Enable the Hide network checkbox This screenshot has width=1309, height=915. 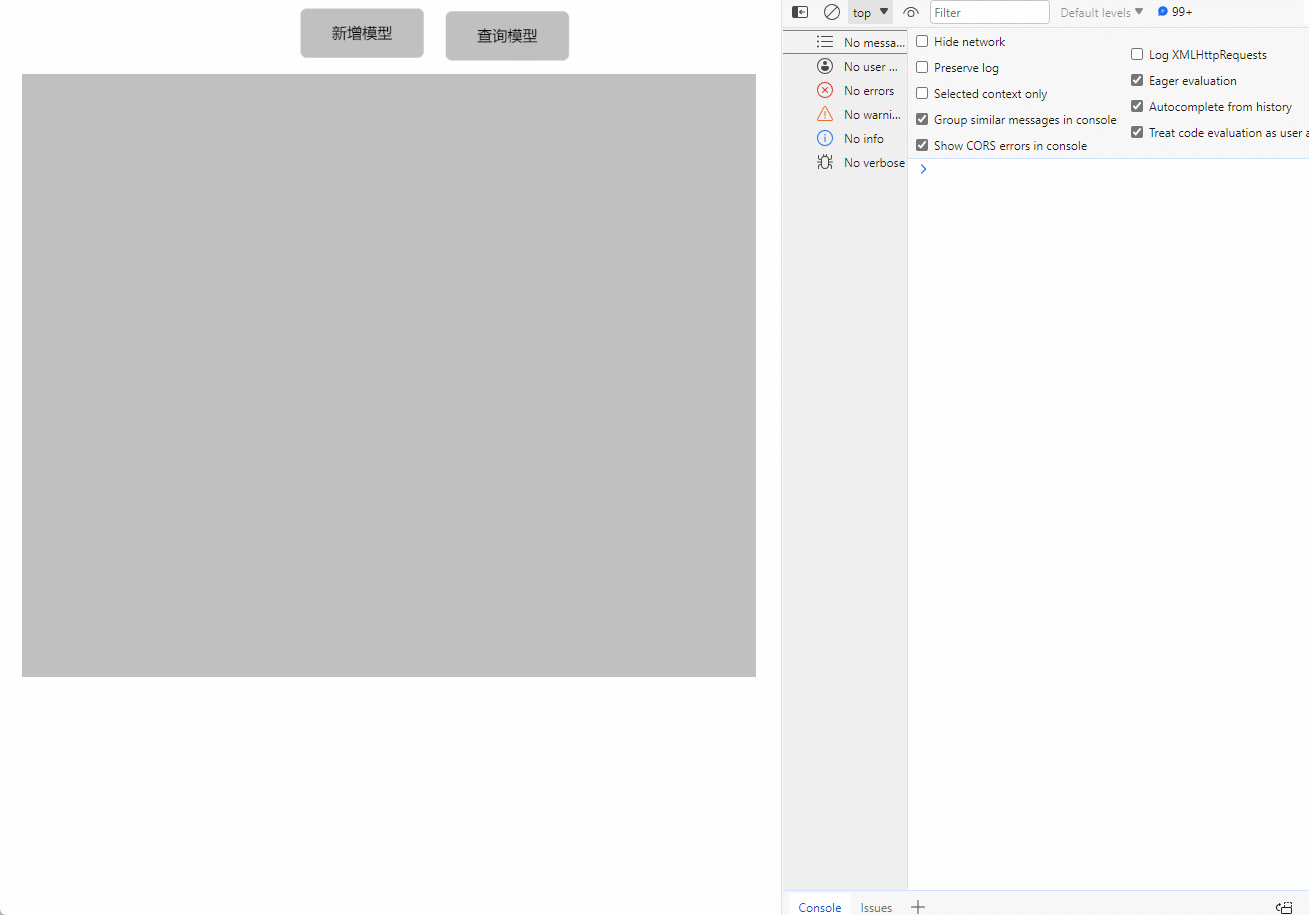[922, 42]
